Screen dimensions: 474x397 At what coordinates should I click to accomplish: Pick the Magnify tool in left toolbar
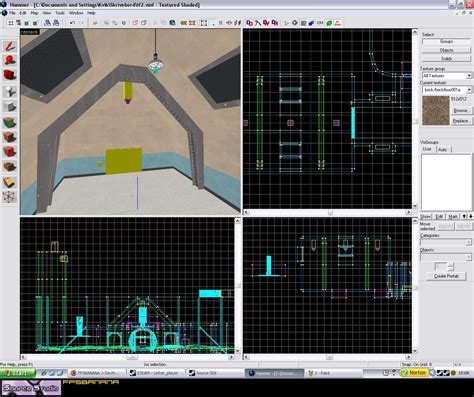point(10,60)
